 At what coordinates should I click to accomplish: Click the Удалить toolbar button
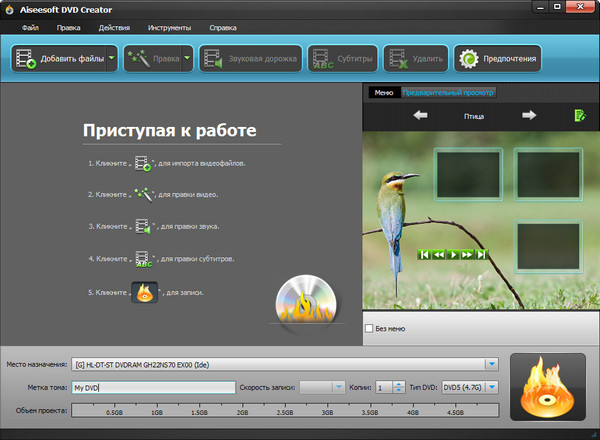click(415, 58)
